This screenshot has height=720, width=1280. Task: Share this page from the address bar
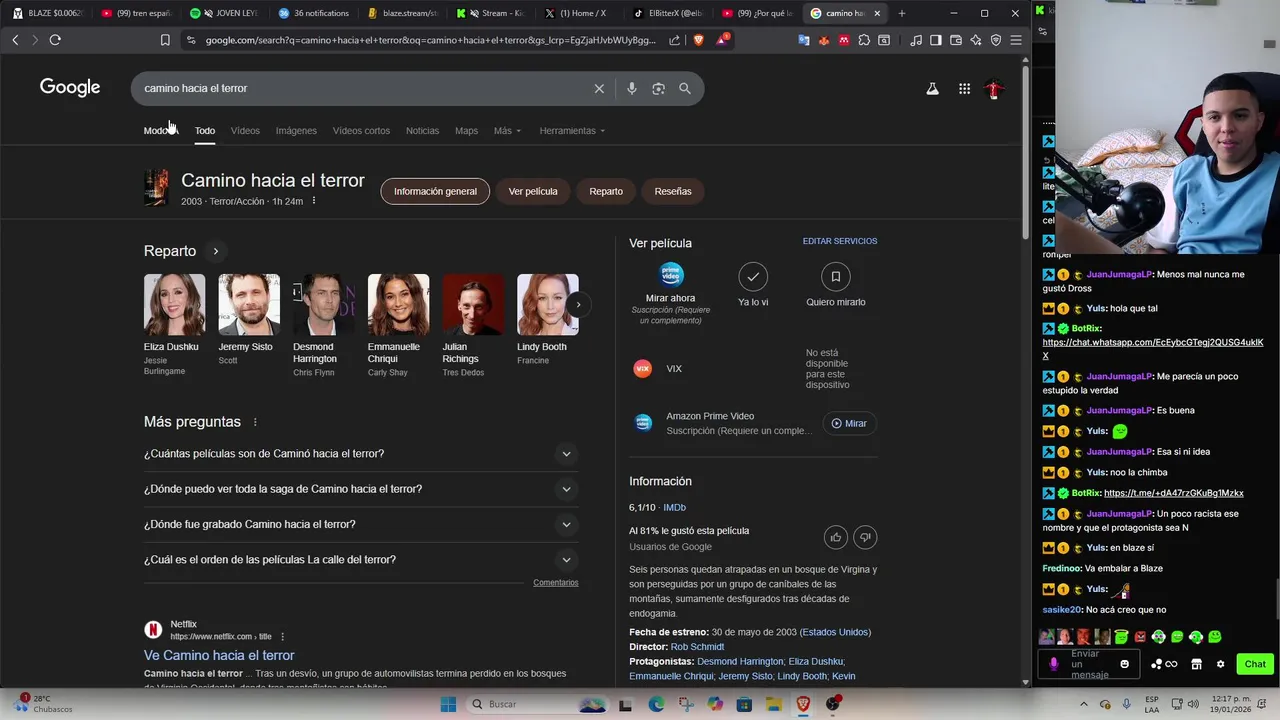[675, 40]
